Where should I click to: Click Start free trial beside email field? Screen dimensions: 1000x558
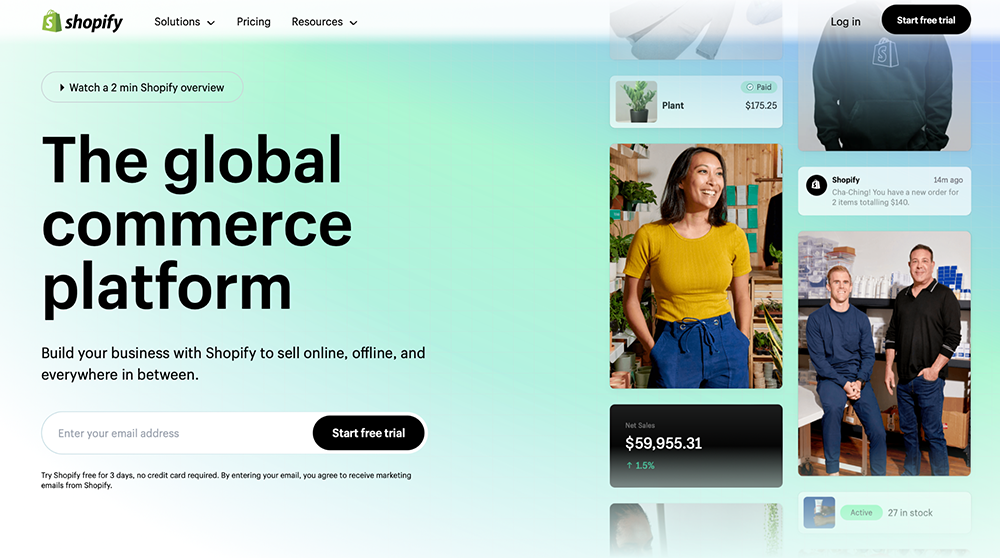pyautogui.click(x=369, y=433)
